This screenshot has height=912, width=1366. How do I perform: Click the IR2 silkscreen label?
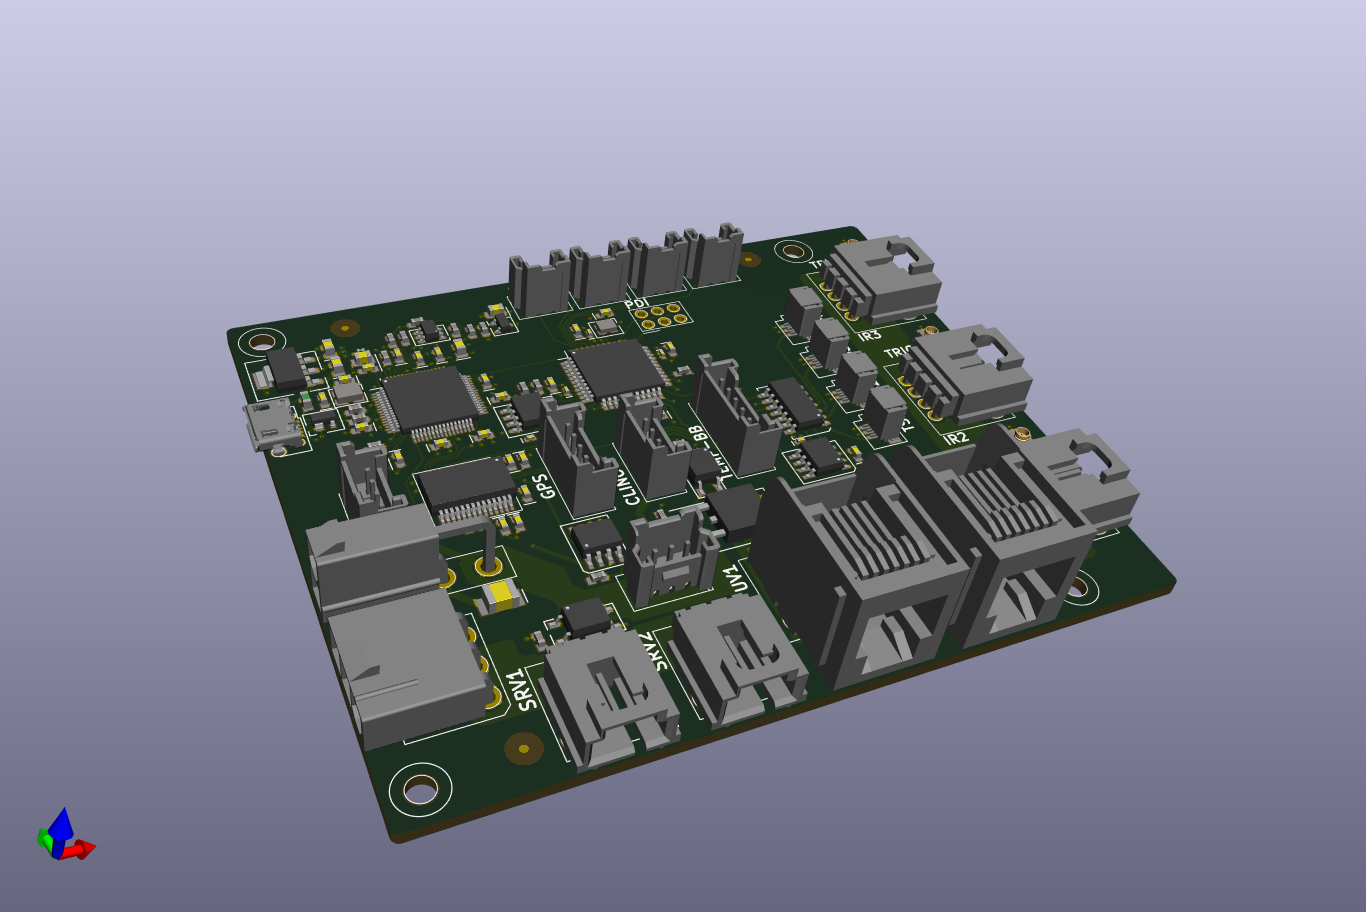(x=955, y=438)
